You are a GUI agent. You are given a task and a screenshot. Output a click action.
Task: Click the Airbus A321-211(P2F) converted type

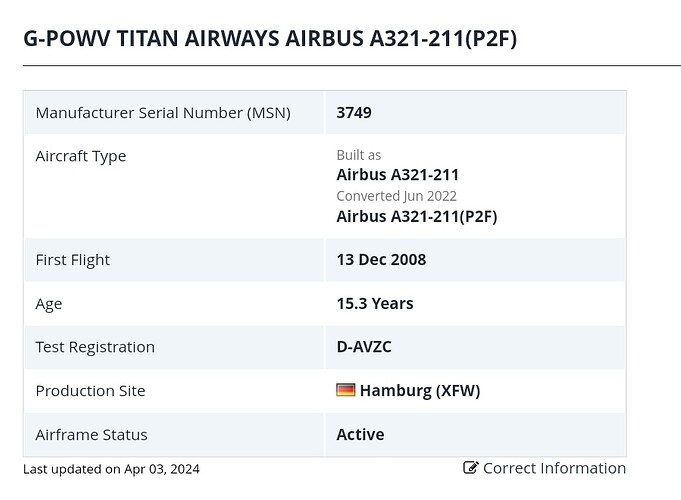[417, 216]
